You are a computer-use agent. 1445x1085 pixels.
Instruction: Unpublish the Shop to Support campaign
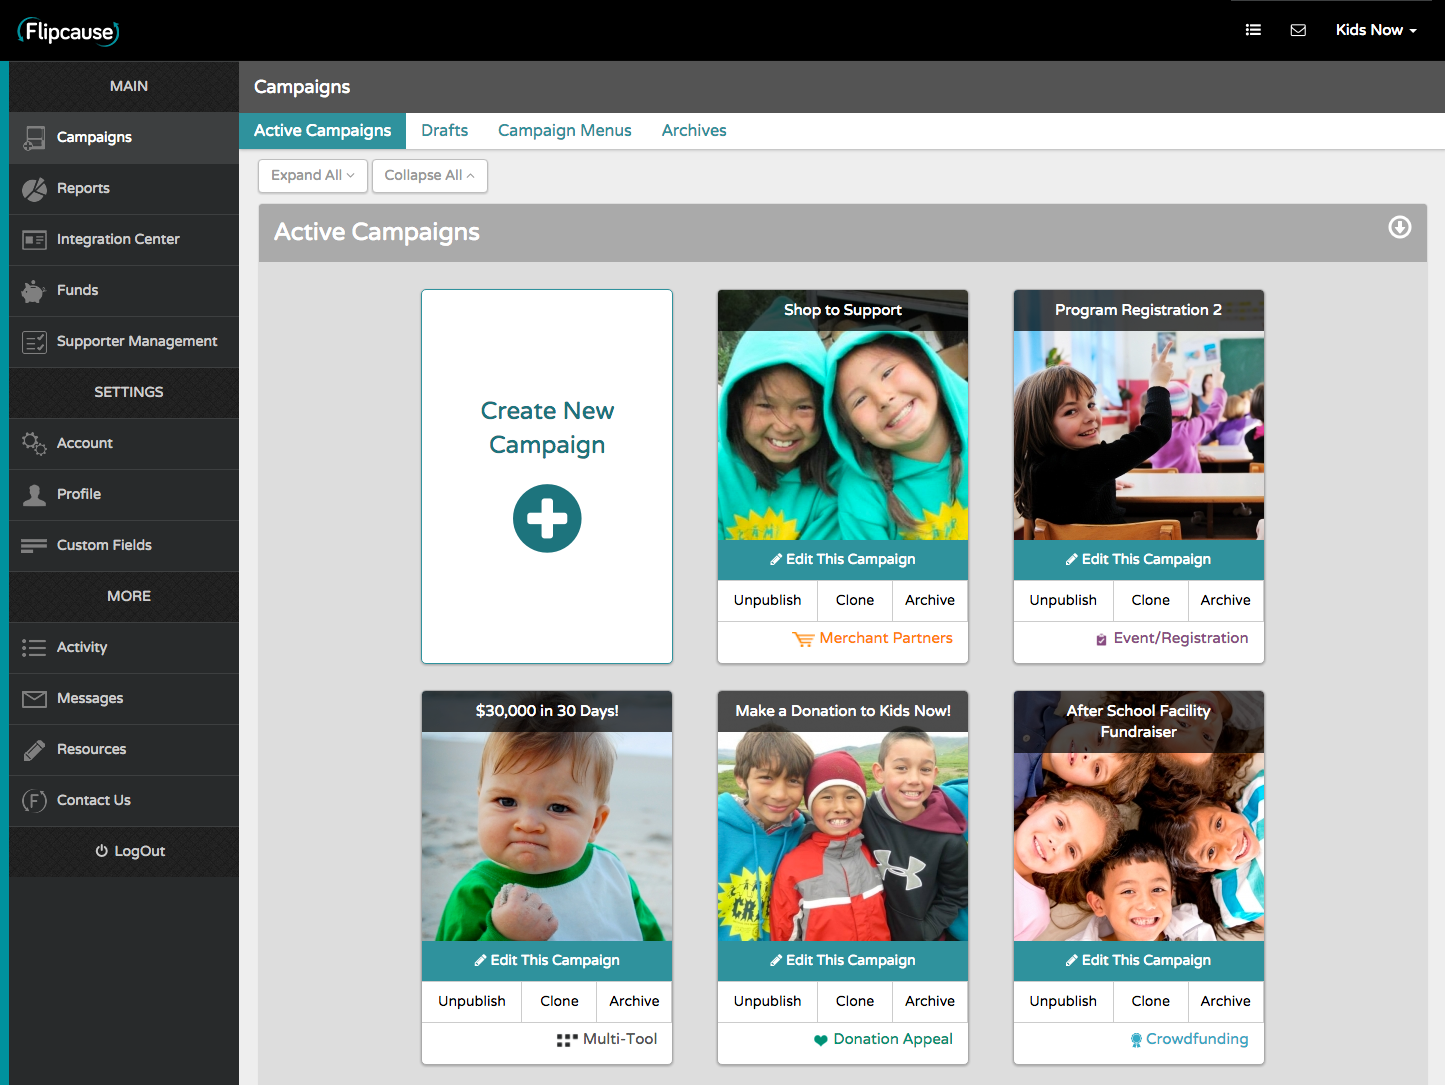click(766, 600)
